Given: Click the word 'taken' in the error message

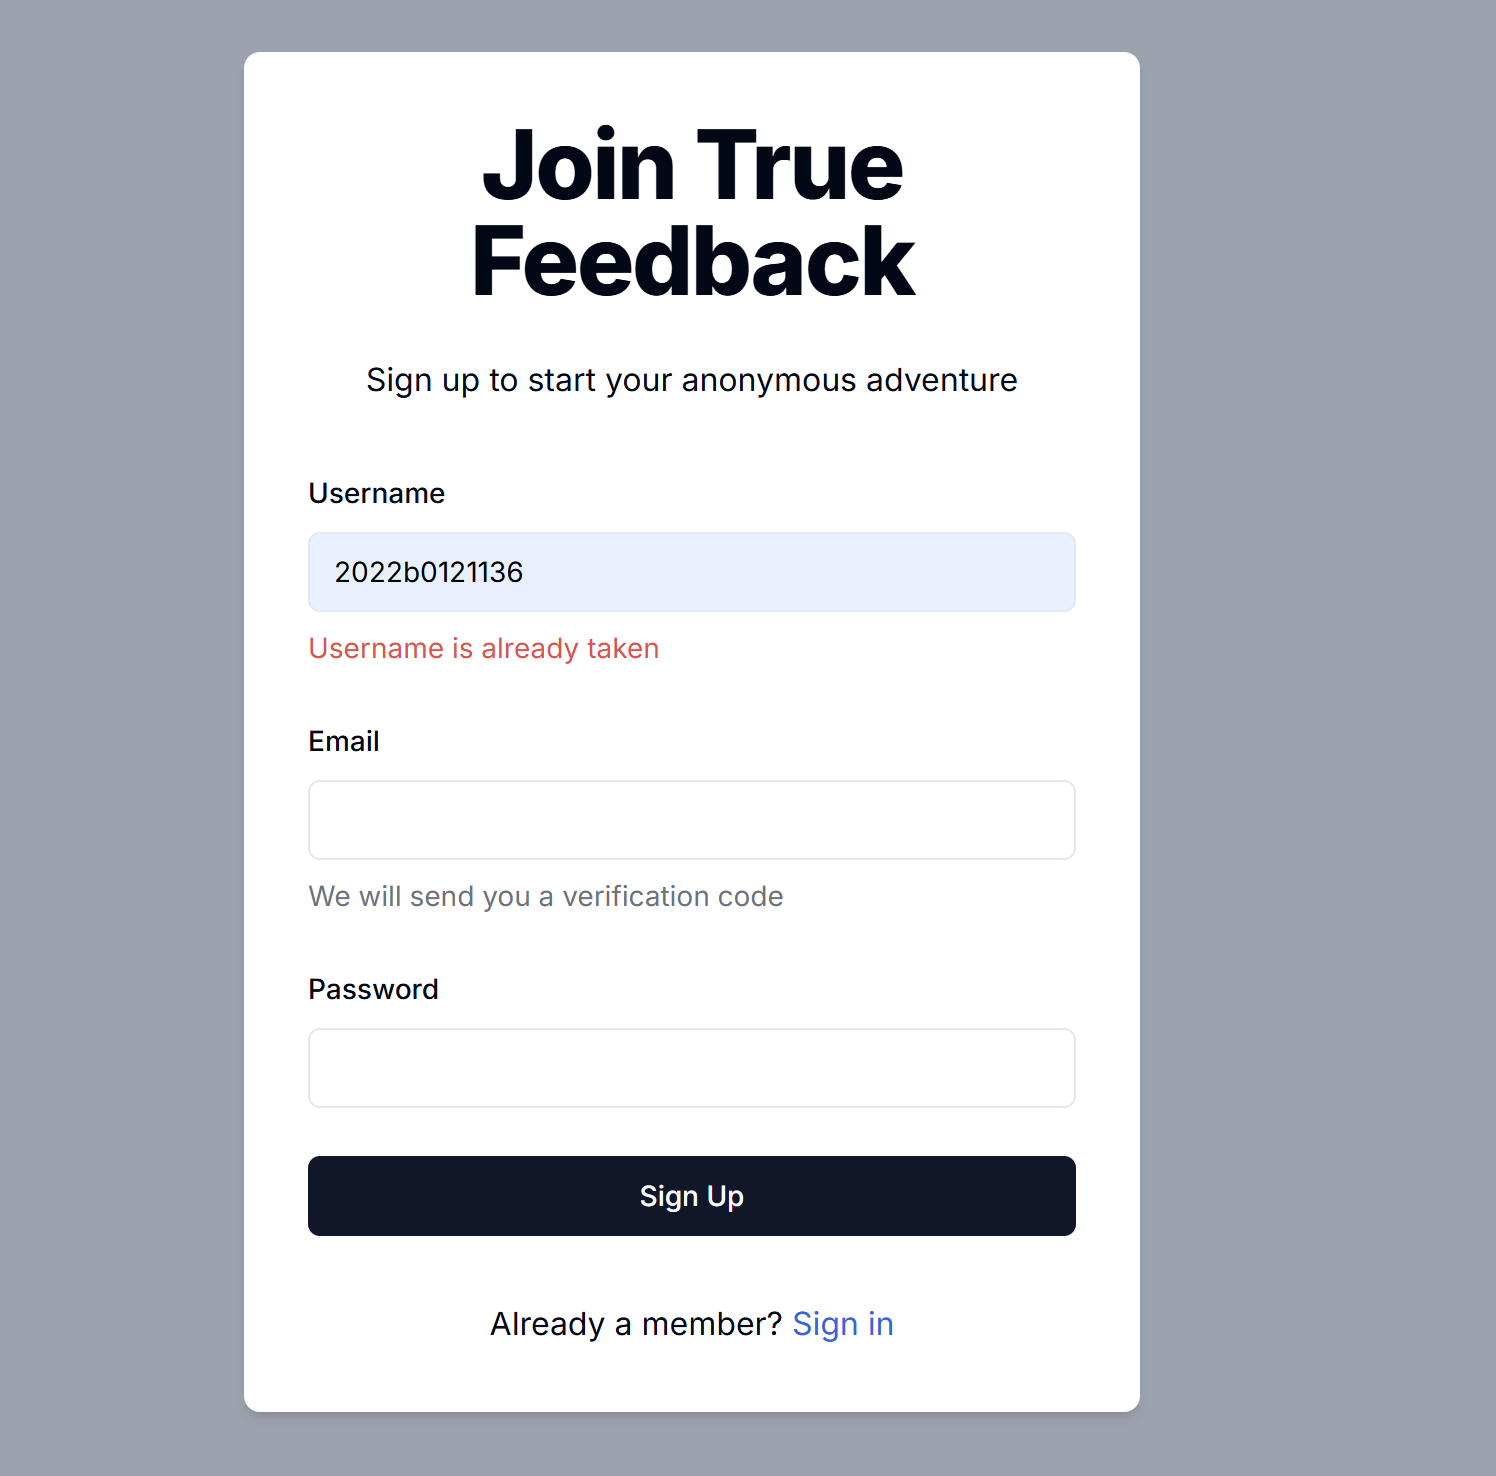Looking at the screenshot, I should coord(622,648).
